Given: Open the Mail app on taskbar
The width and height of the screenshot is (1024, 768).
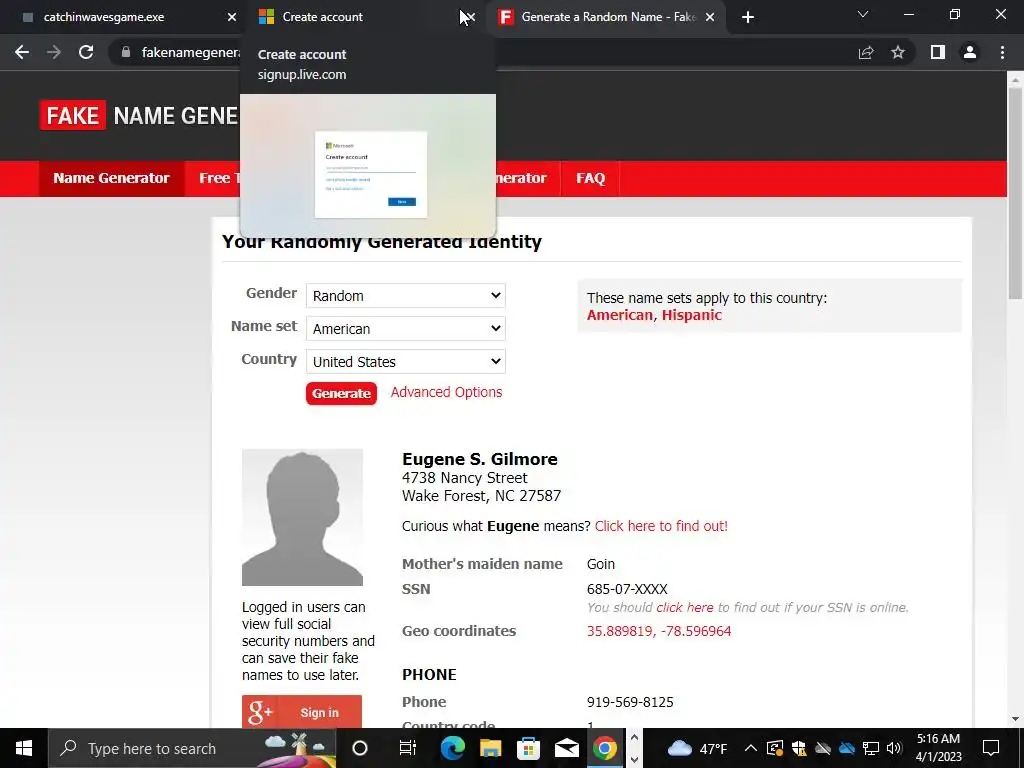Looking at the screenshot, I should tap(567, 748).
